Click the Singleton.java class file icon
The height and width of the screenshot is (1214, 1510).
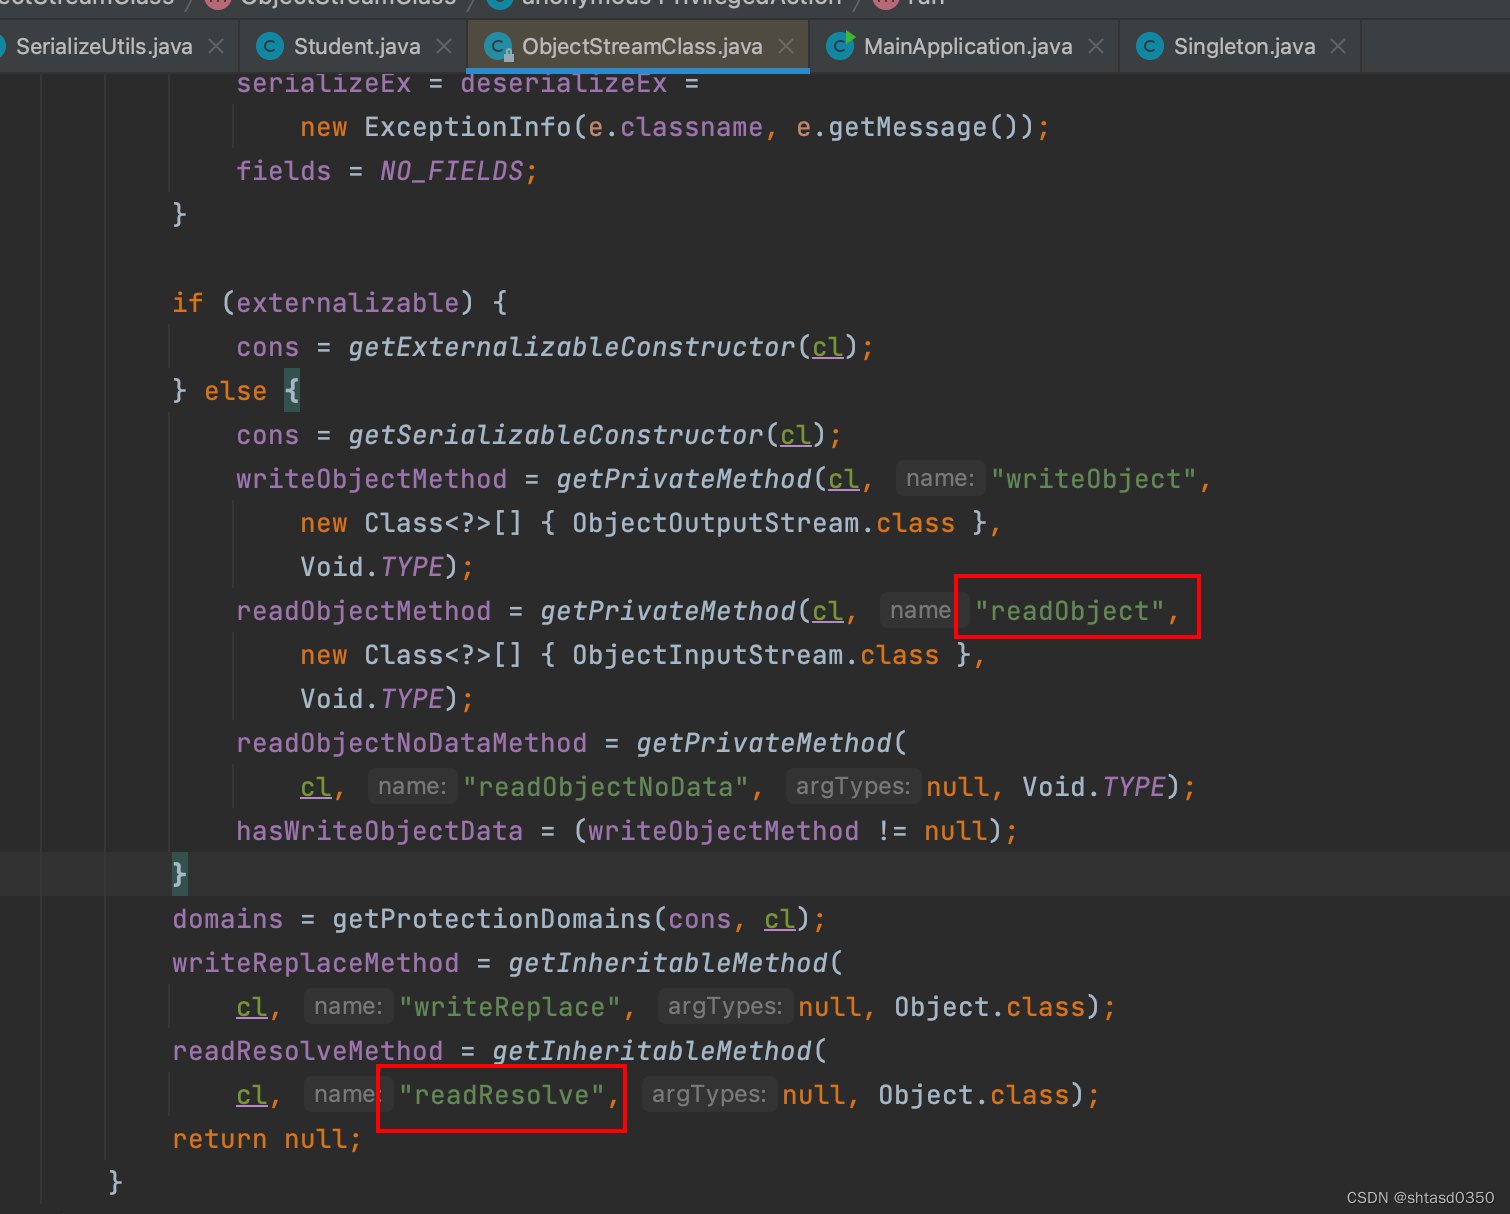pos(1150,46)
